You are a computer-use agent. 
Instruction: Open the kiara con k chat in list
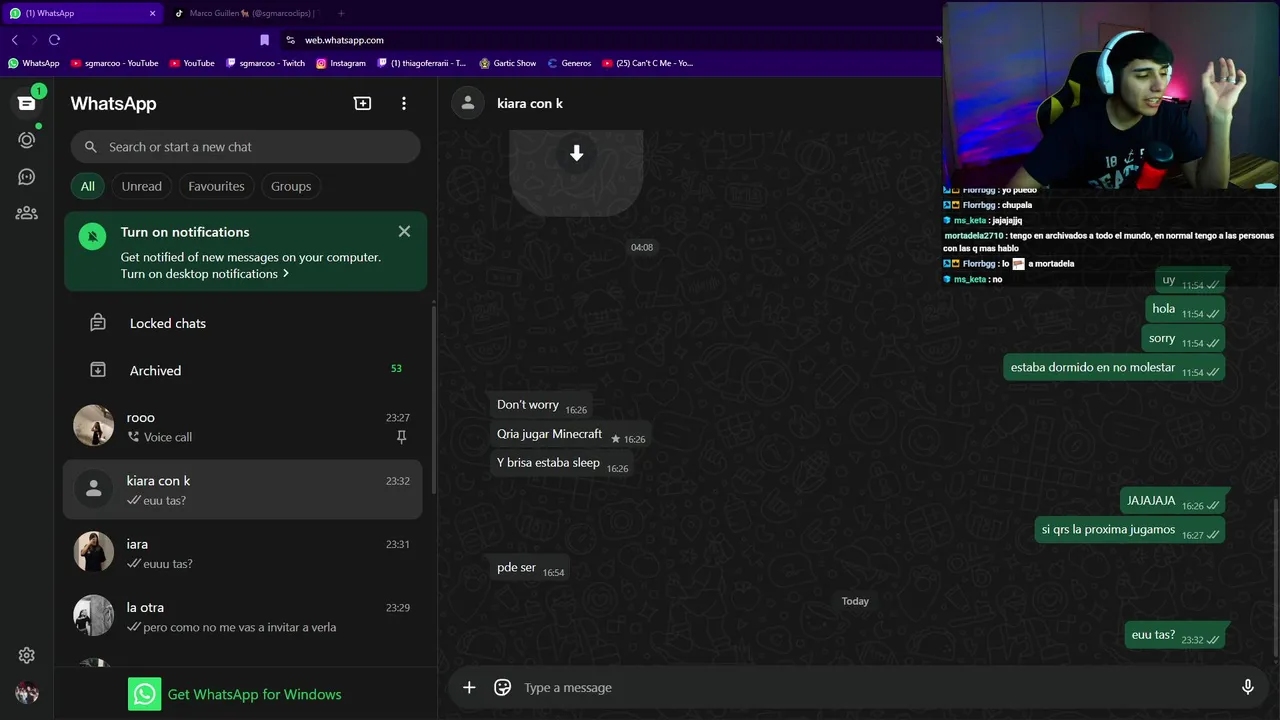(x=243, y=490)
